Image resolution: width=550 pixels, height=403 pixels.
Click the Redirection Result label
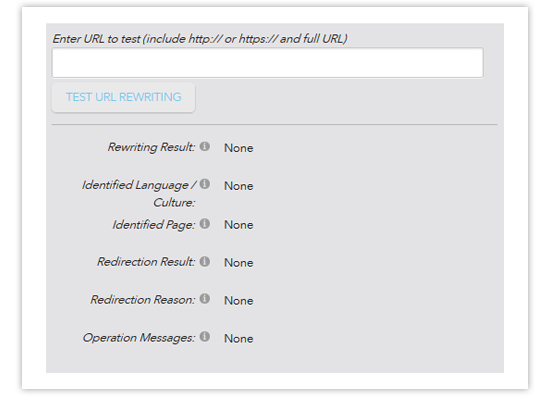click(146, 262)
